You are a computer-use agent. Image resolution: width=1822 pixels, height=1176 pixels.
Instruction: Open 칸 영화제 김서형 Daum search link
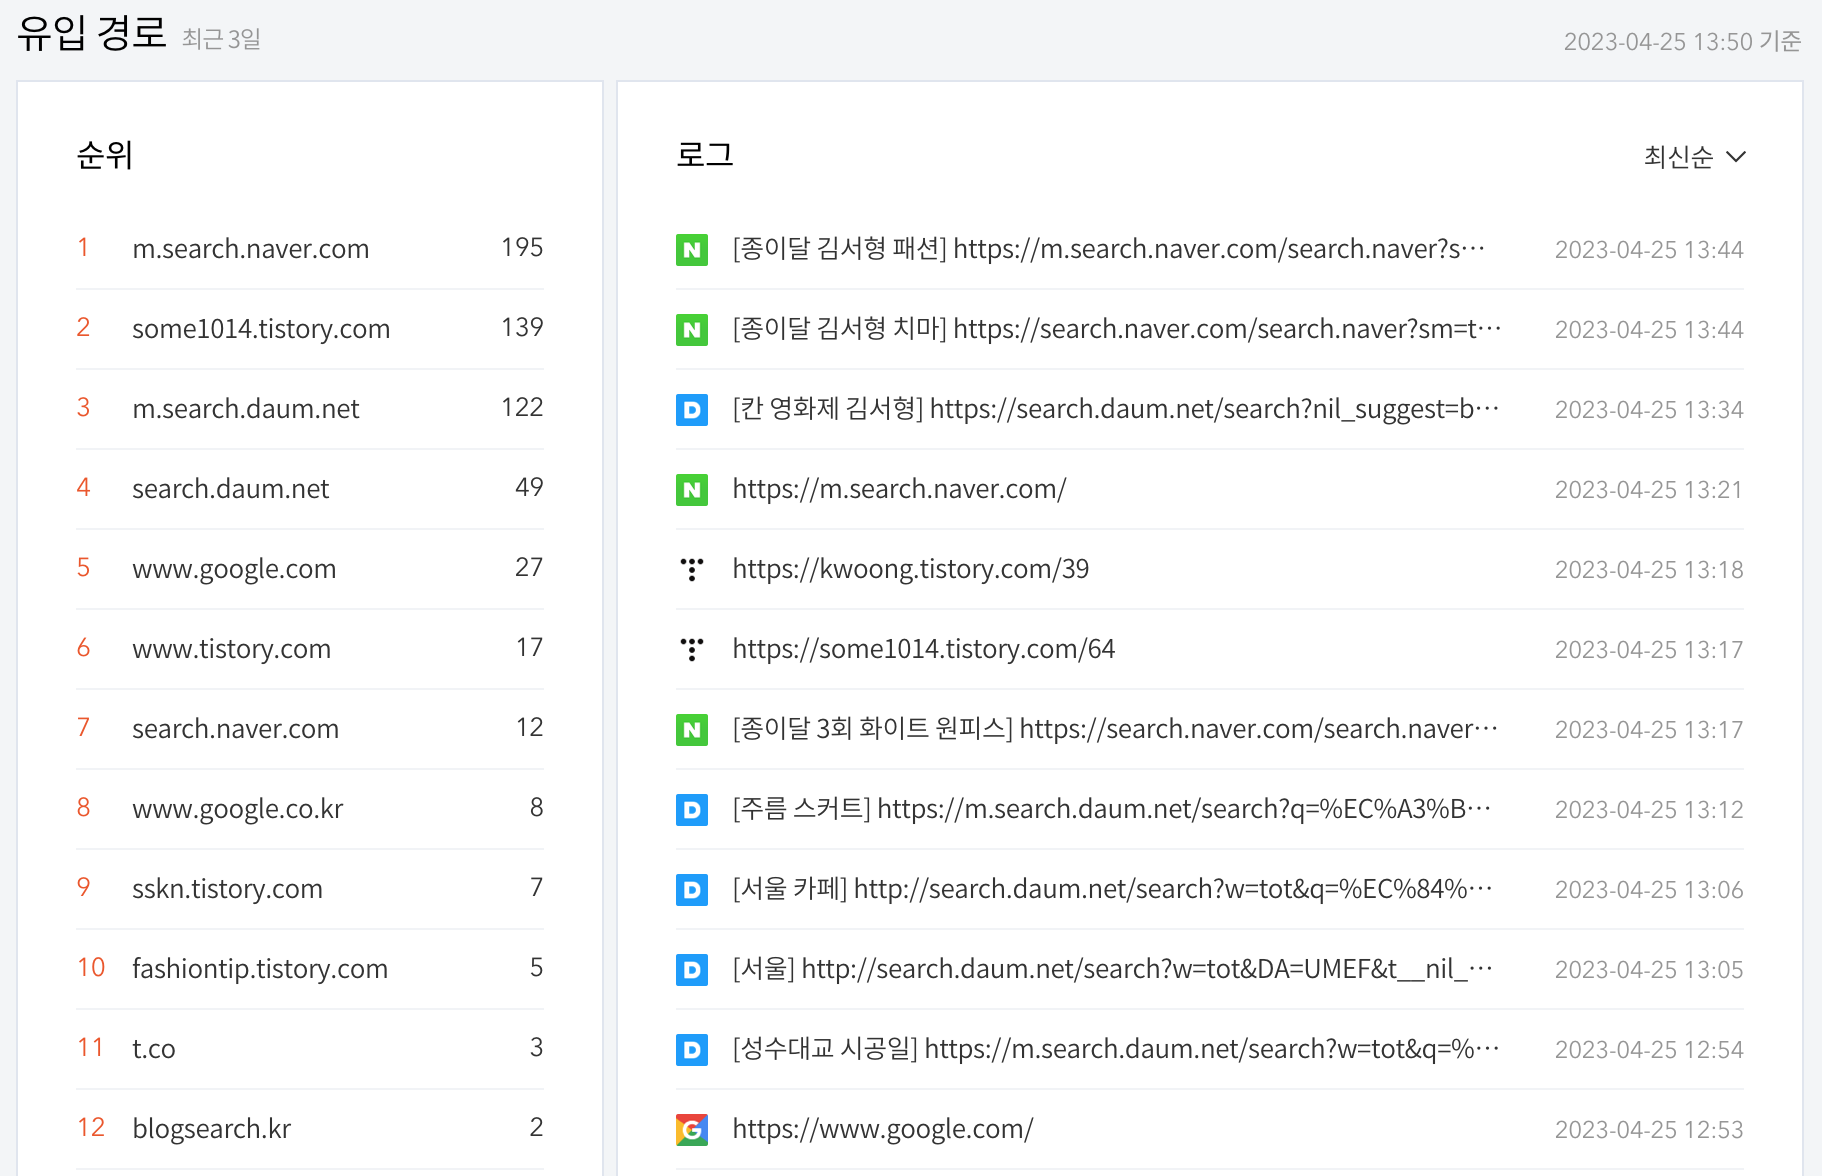(1116, 409)
